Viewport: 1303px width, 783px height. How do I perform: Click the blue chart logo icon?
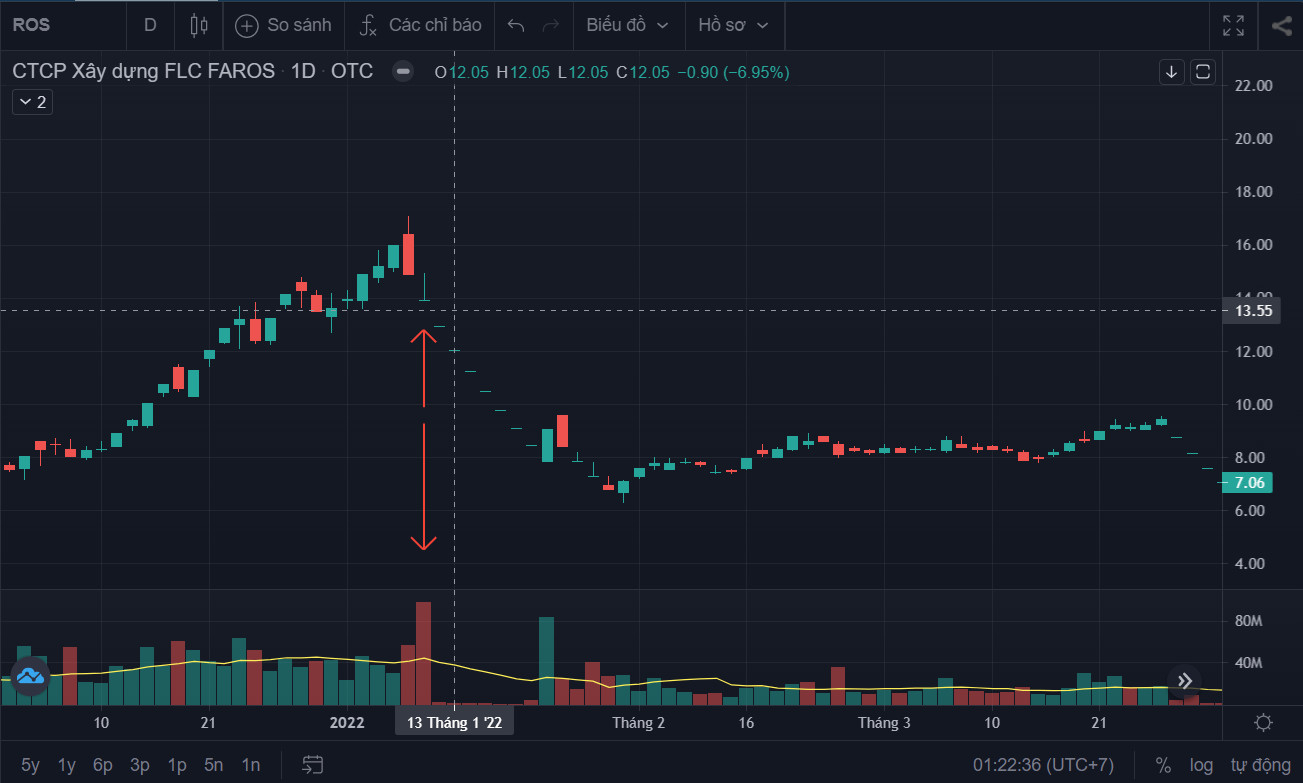pyautogui.click(x=29, y=677)
